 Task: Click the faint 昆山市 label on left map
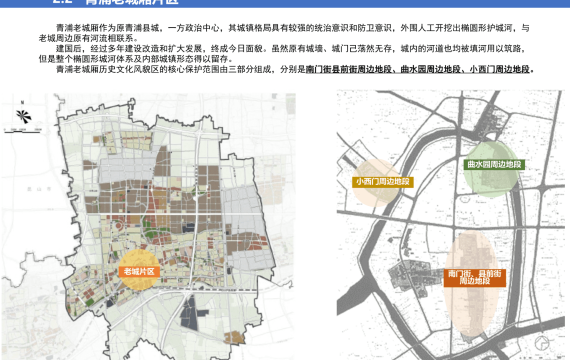[x=34, y=189]
